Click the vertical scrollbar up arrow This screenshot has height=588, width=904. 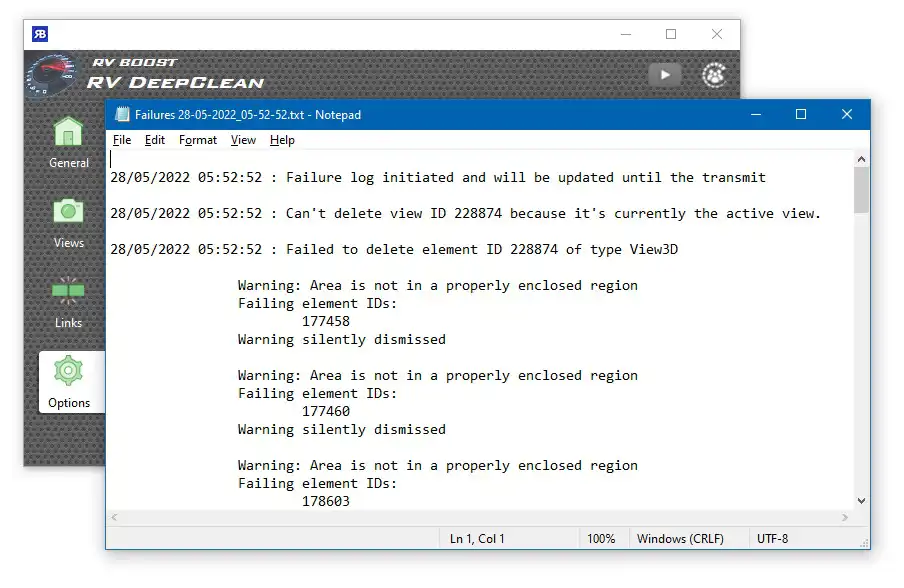tap(861, 159)
